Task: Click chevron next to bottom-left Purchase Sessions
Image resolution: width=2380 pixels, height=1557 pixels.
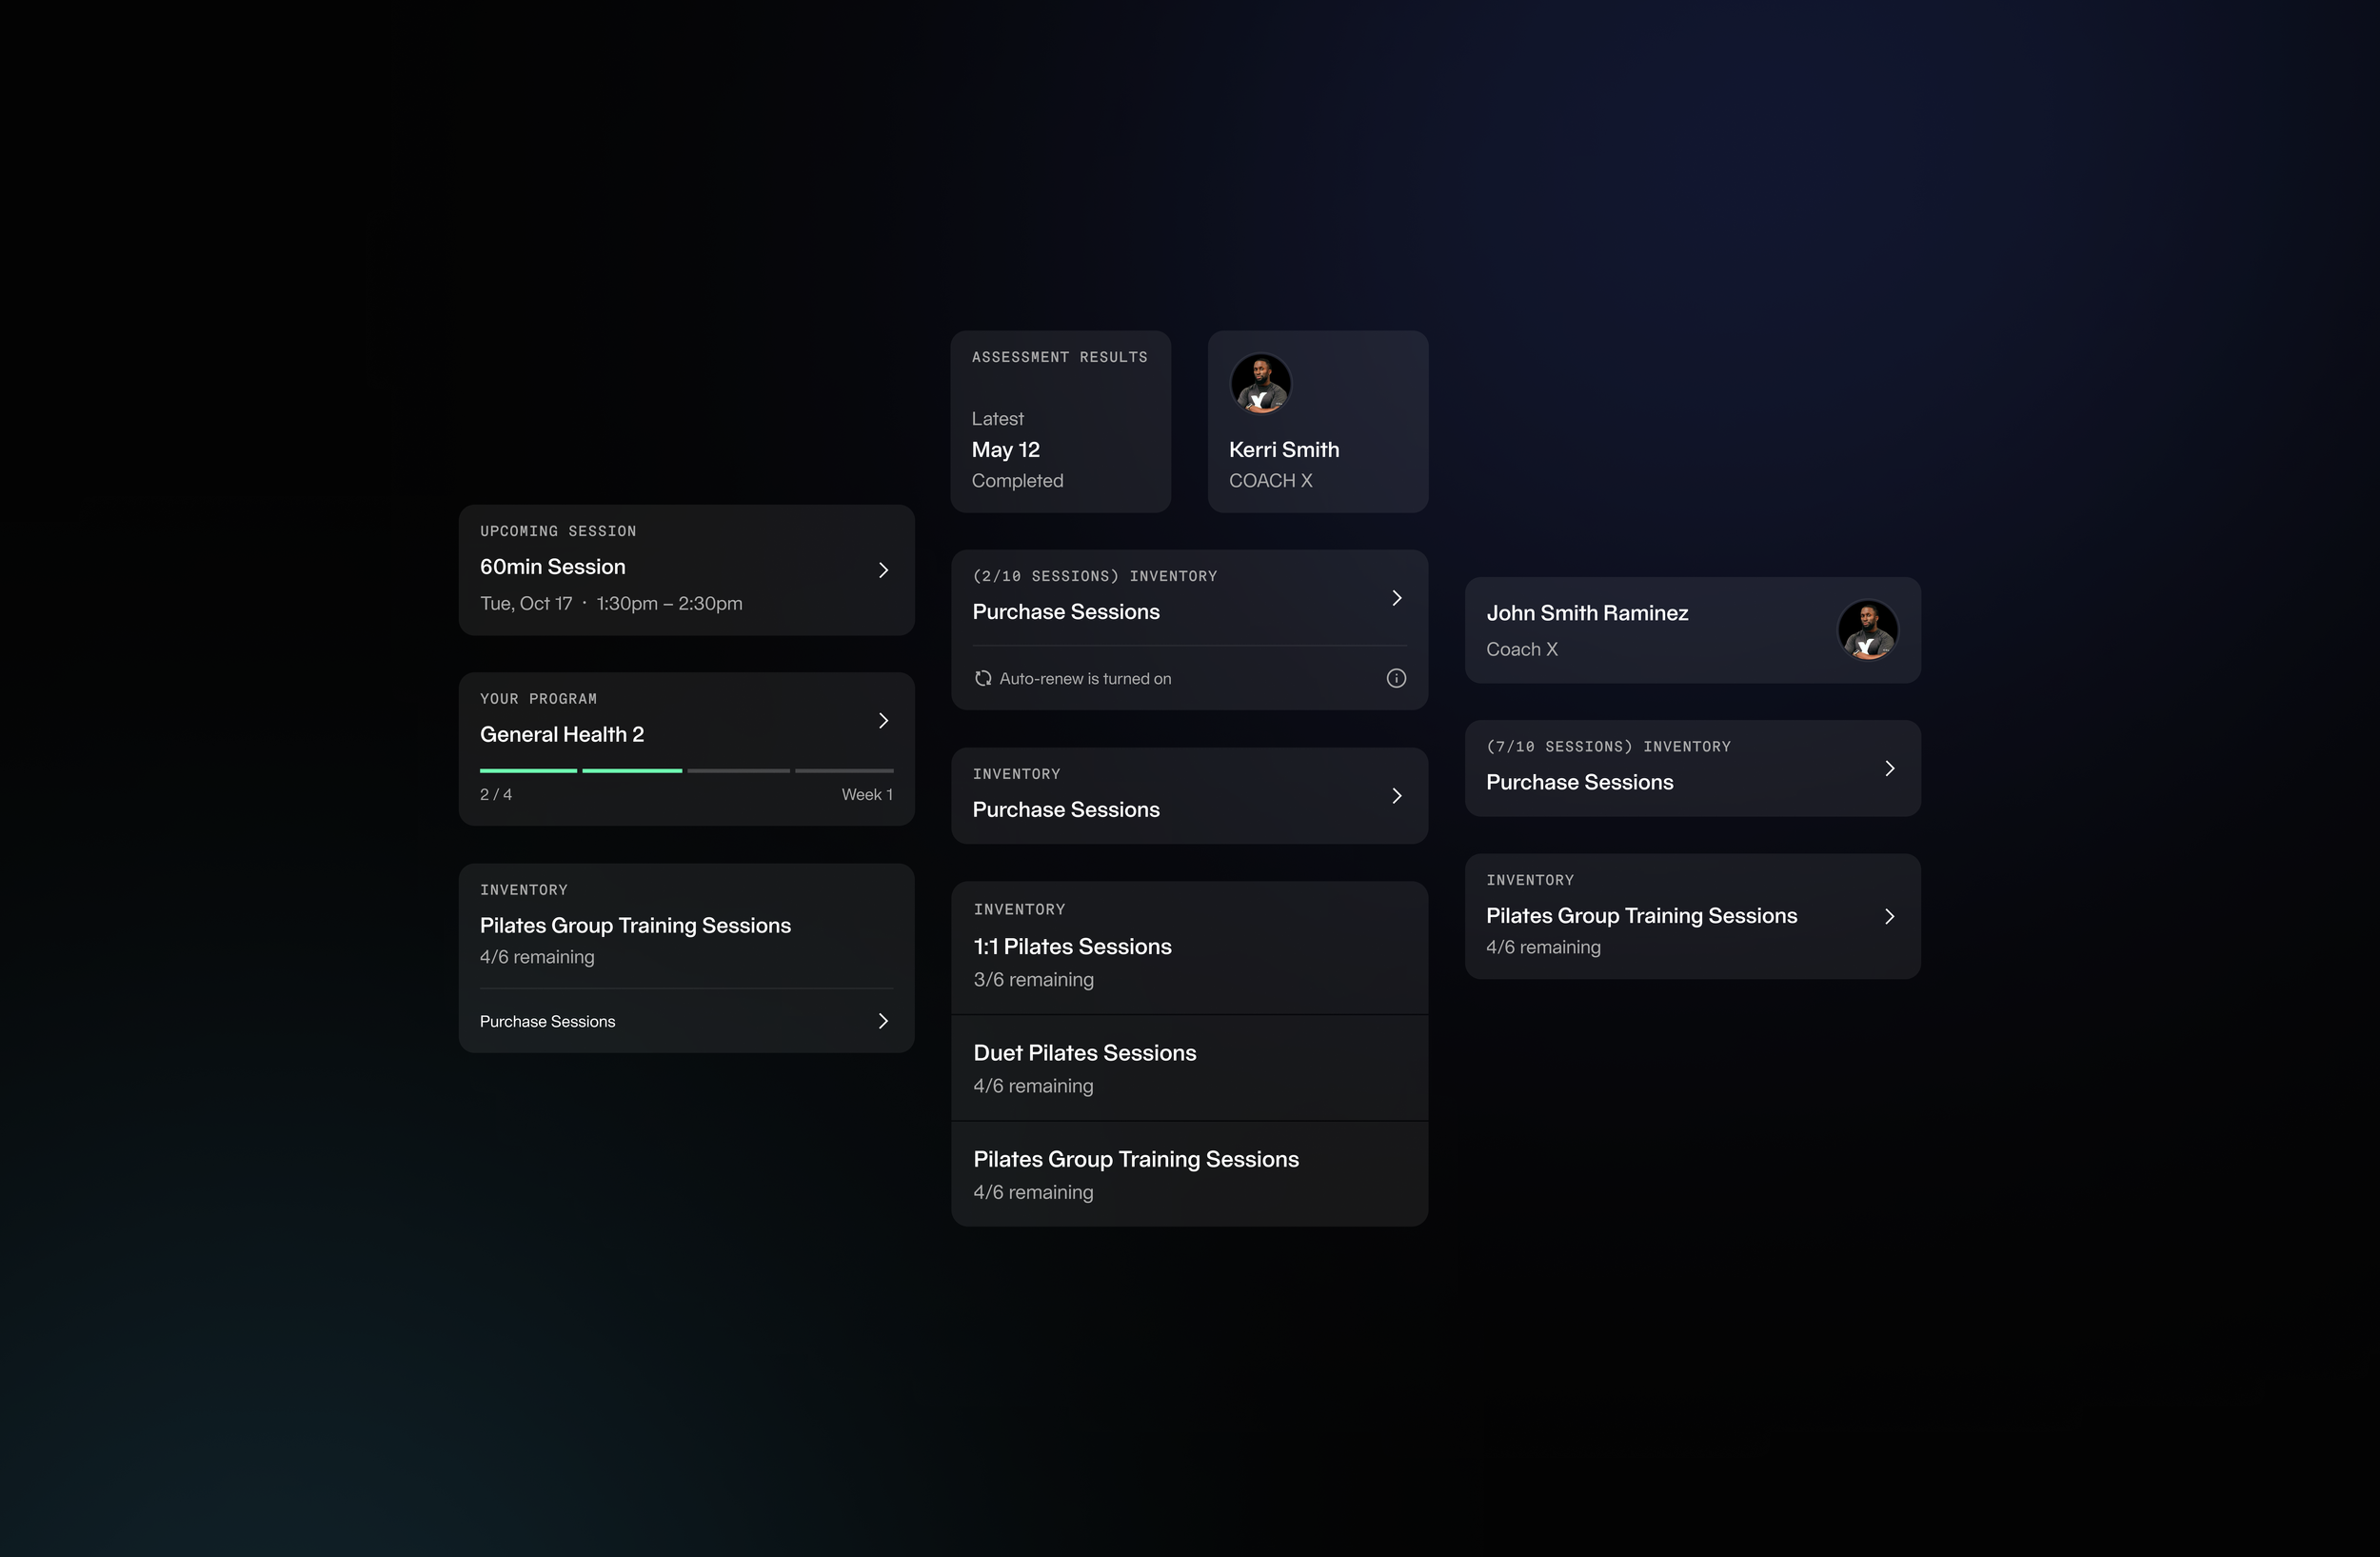Action: 883,1021
